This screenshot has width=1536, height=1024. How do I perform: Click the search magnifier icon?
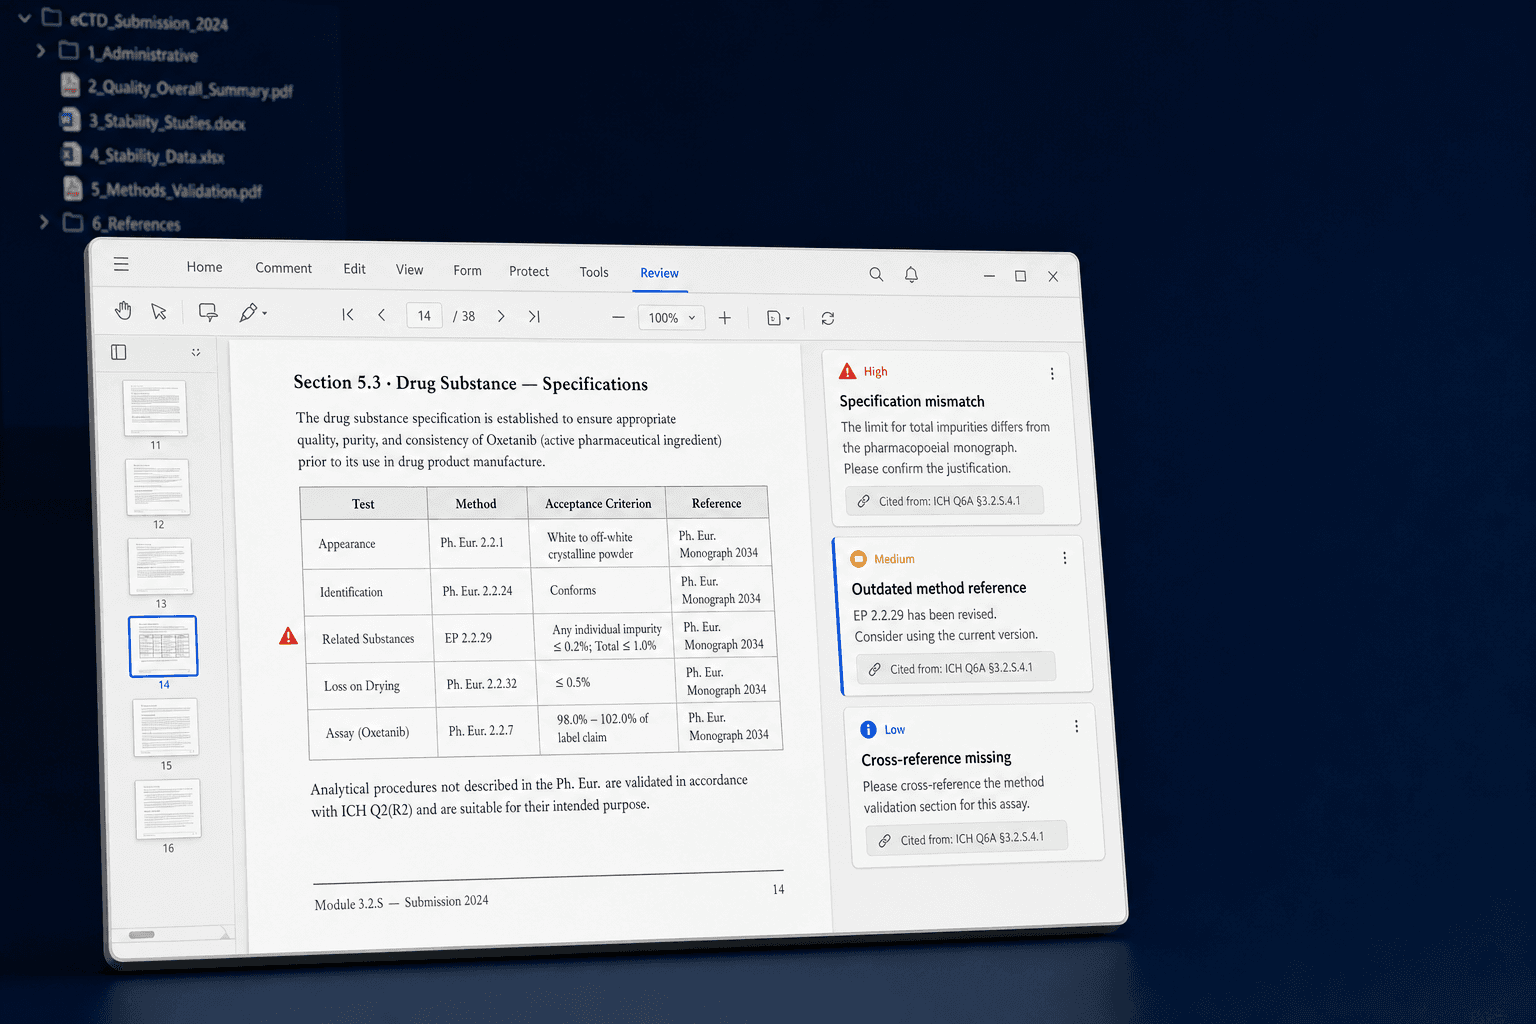(876, 274)
